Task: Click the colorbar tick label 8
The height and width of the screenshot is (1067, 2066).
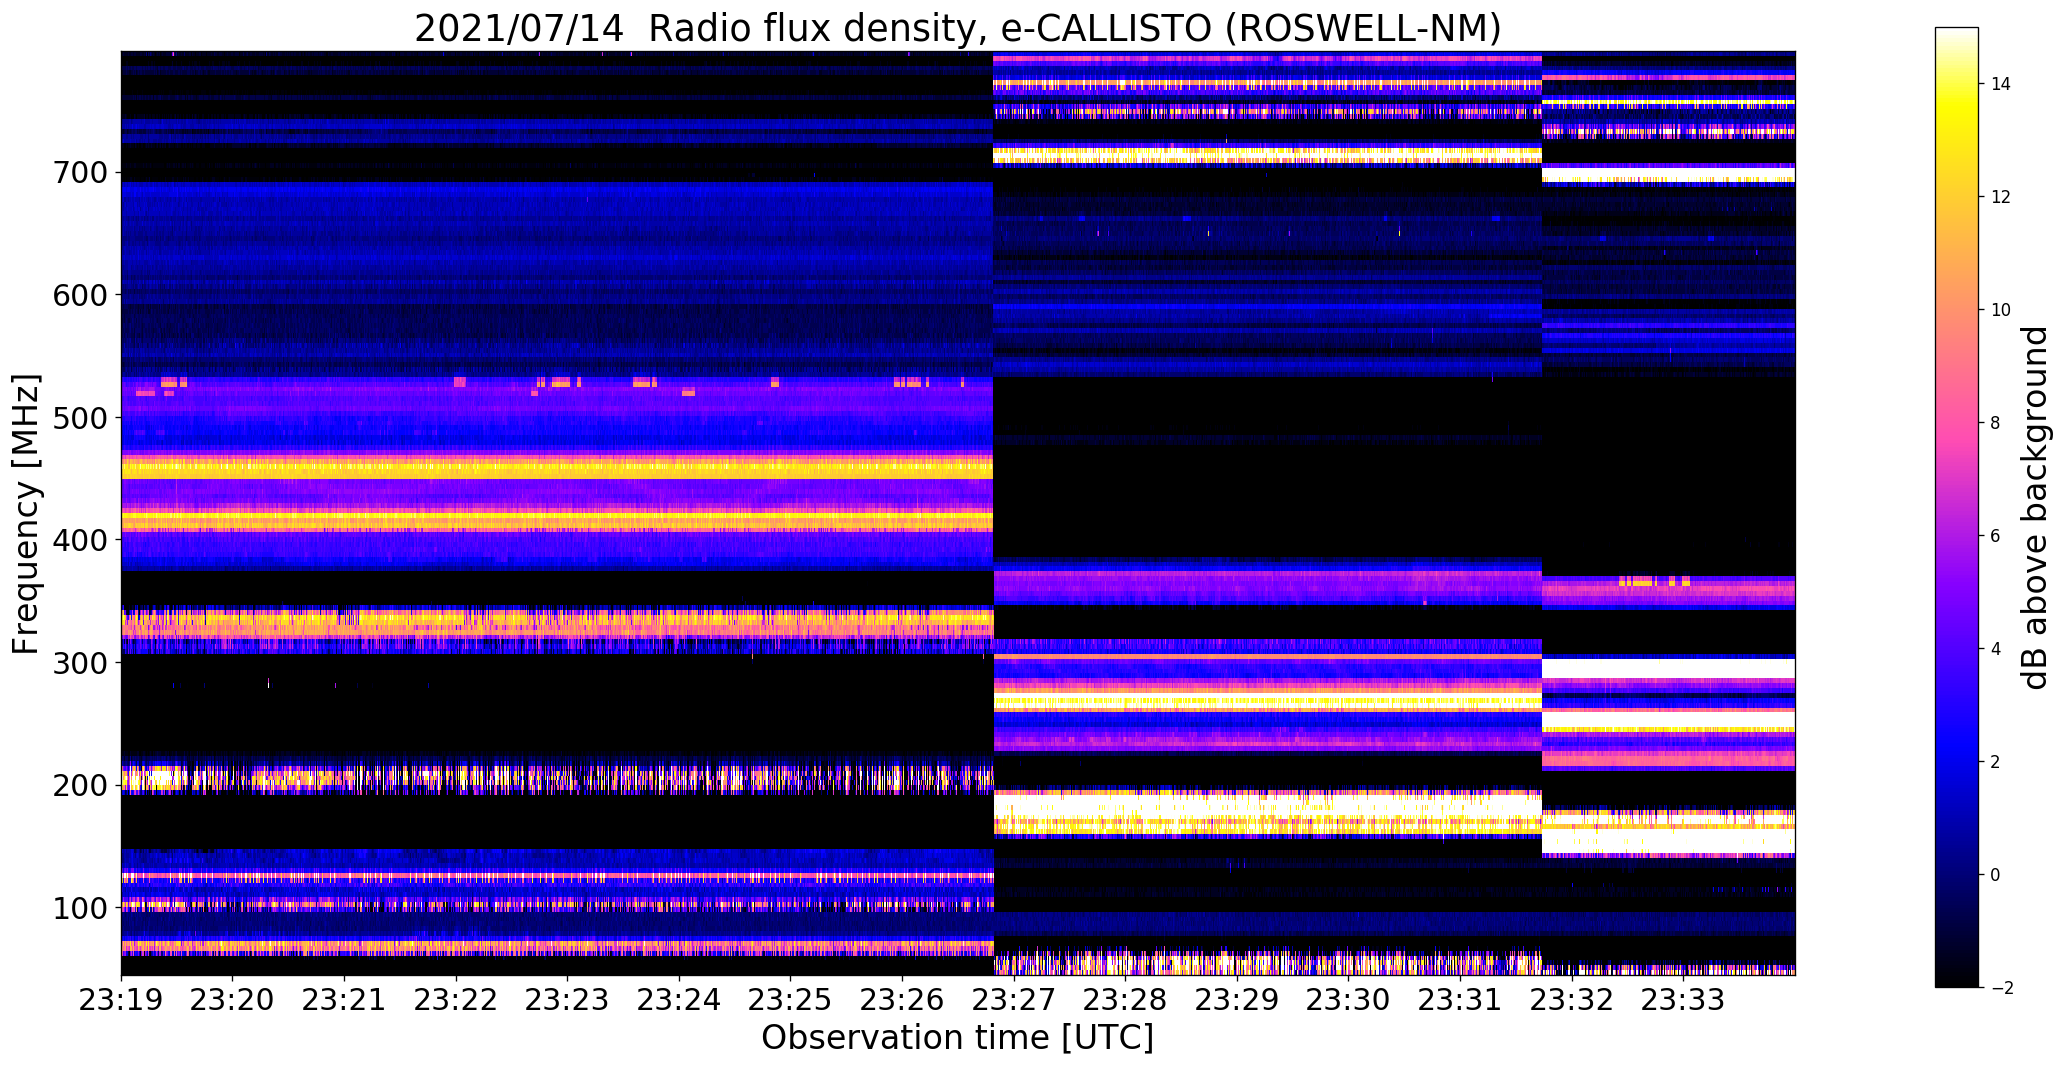Action: click(x=1996, y=423)
